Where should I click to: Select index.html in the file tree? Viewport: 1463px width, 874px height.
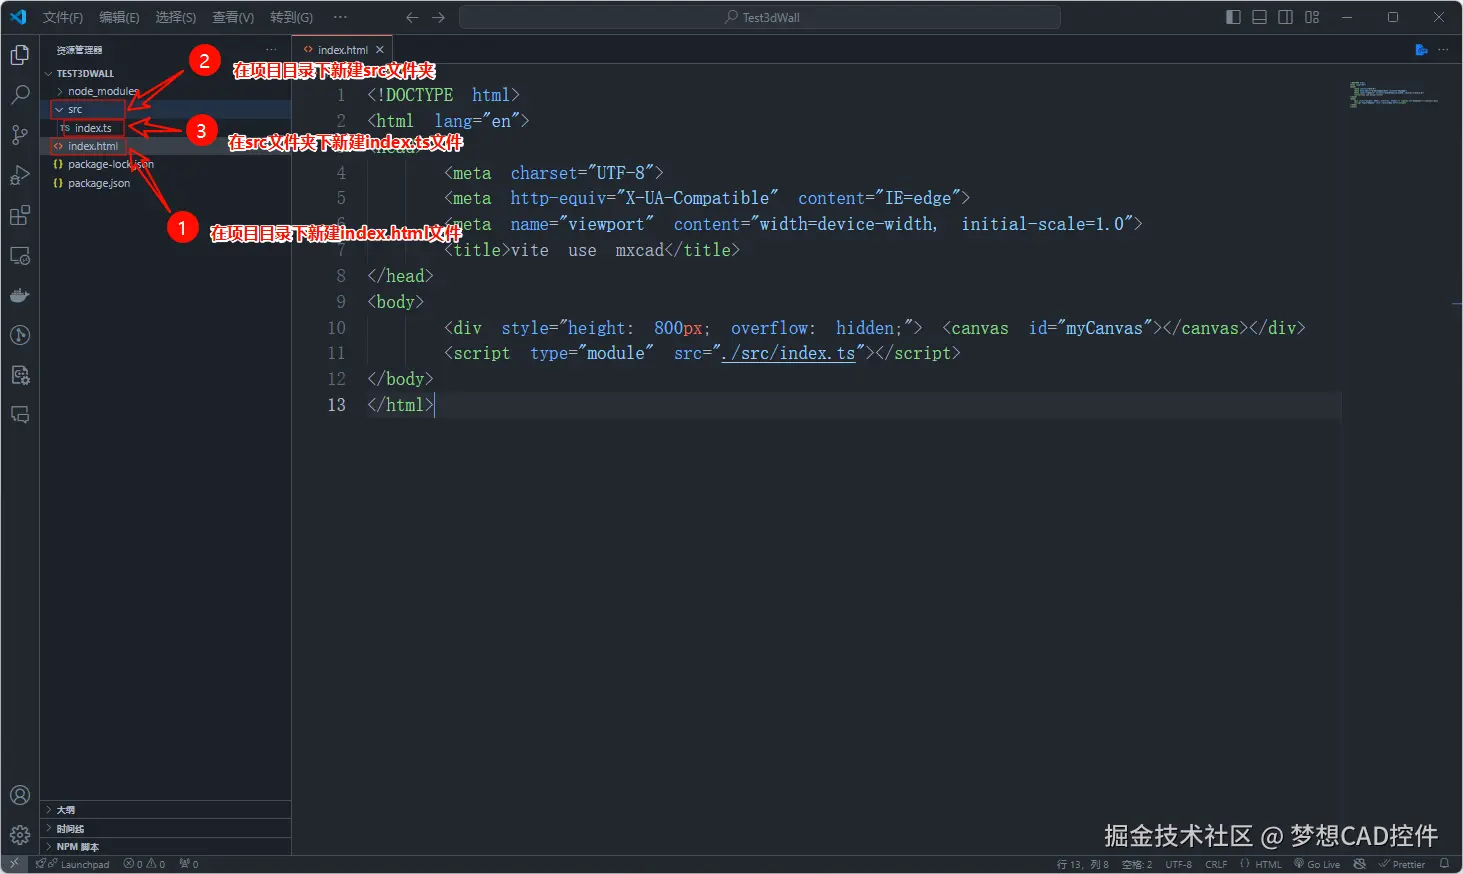point(165,146)
